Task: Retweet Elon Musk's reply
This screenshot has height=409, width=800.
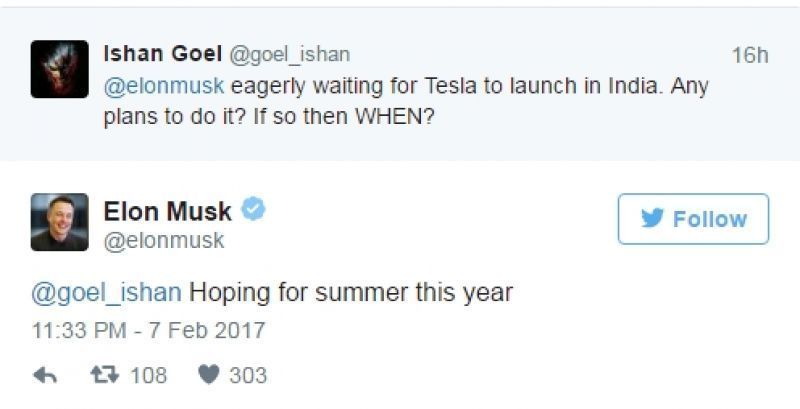Action: pos(102,376)
